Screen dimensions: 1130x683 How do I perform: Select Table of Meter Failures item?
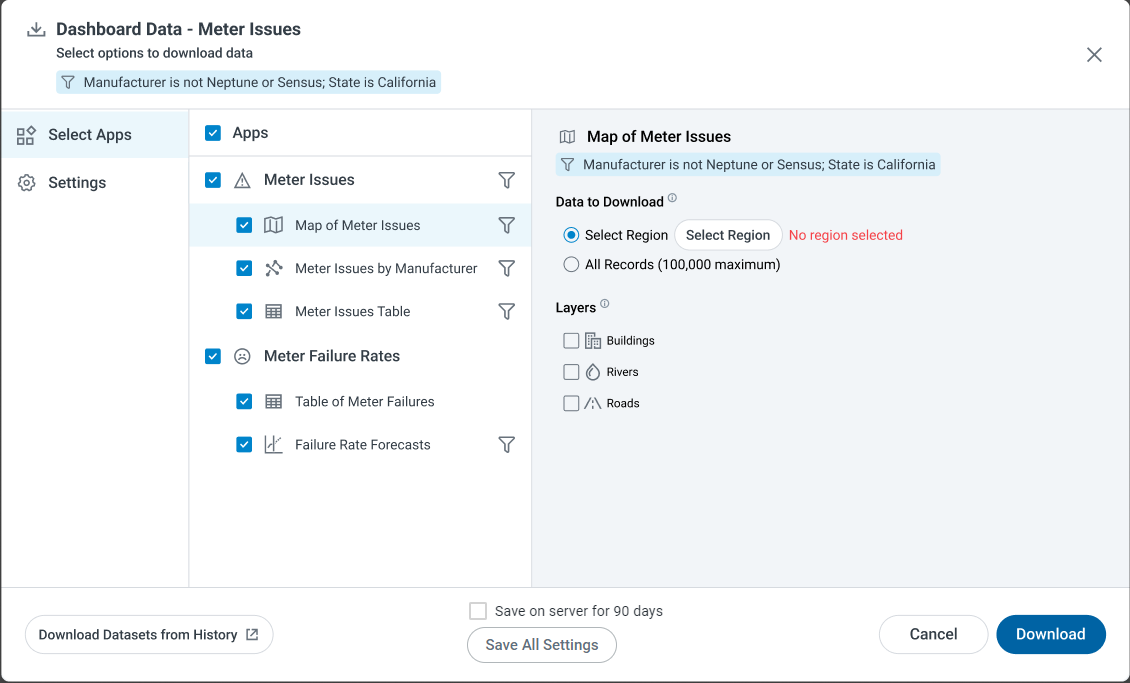tap(364, 401)
